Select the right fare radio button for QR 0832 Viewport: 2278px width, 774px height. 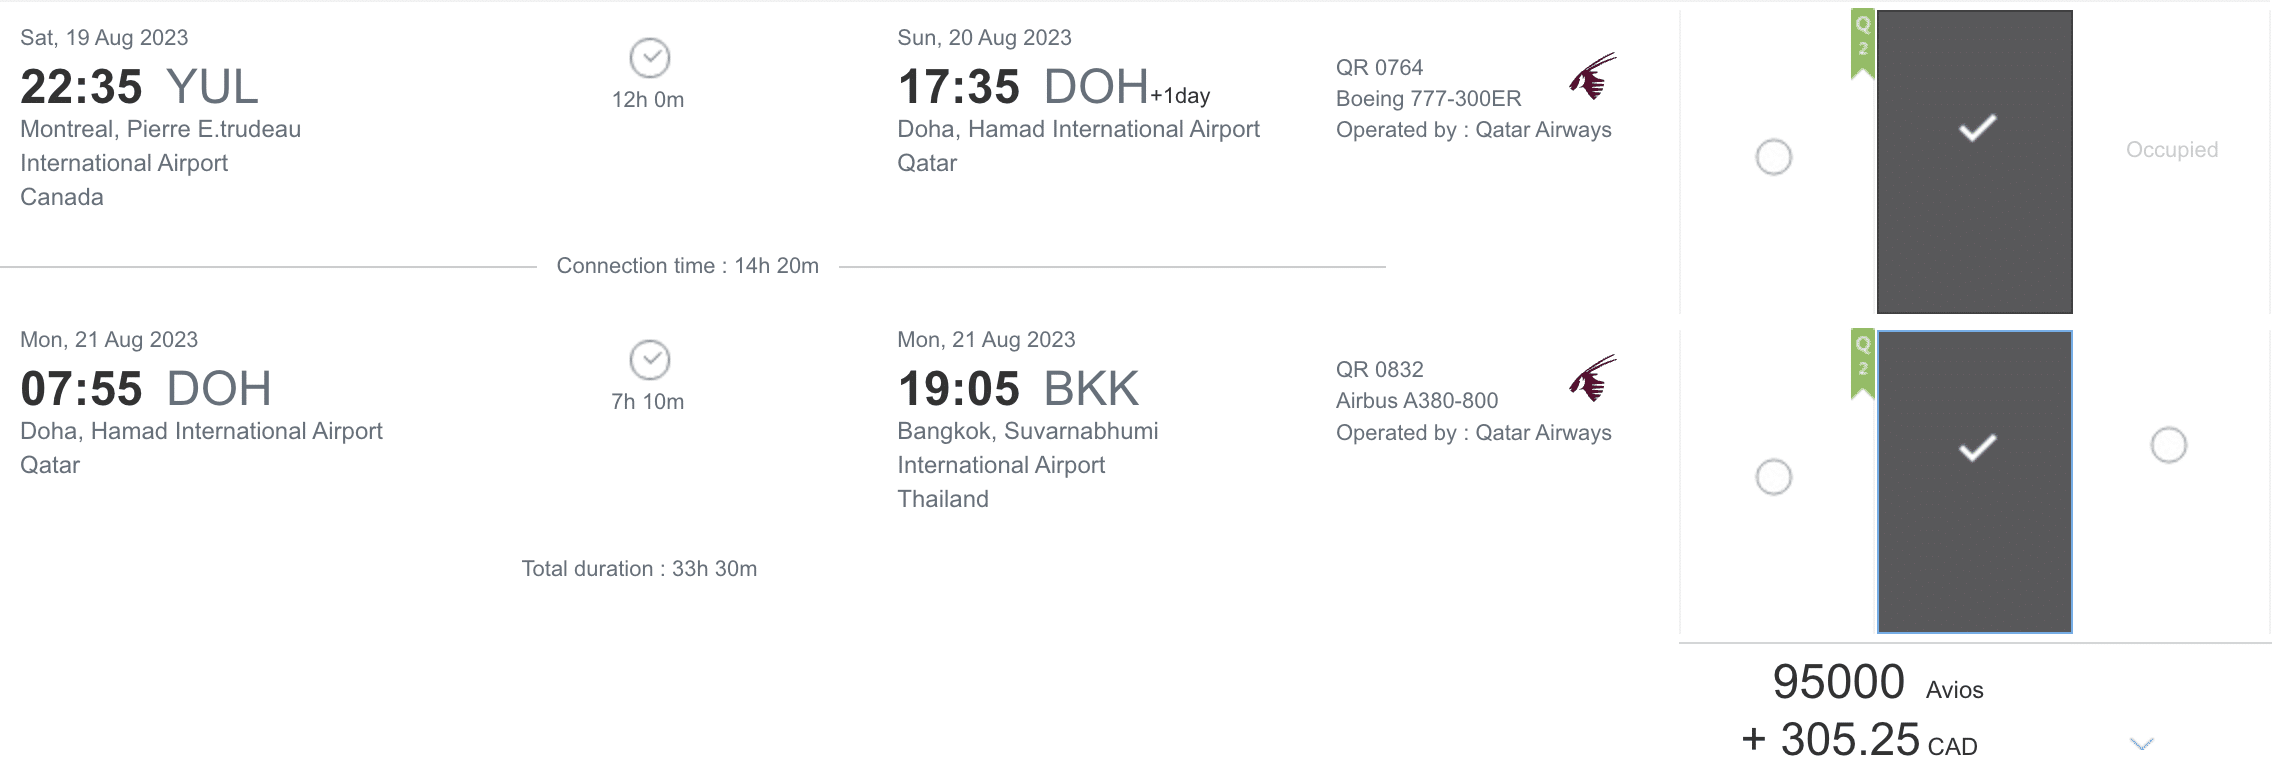tap(2168, 445)
